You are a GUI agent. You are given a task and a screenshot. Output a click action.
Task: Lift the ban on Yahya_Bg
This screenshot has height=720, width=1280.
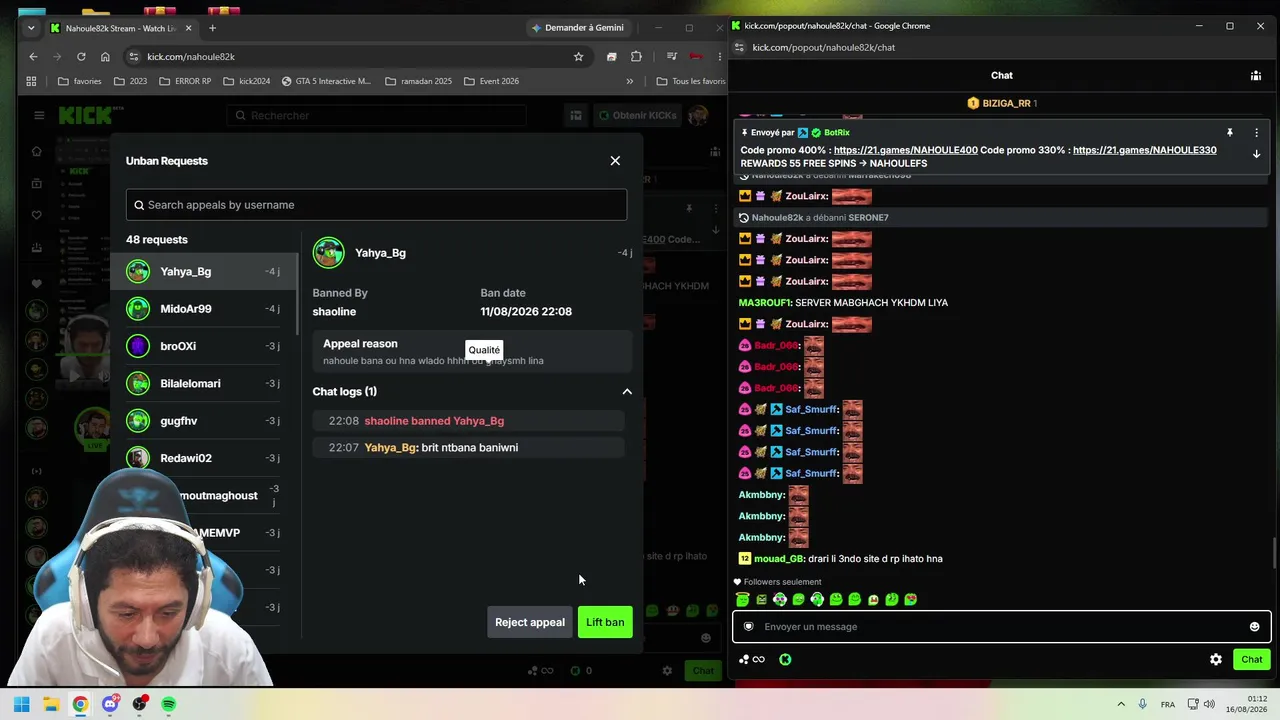[x=605, y=622]
